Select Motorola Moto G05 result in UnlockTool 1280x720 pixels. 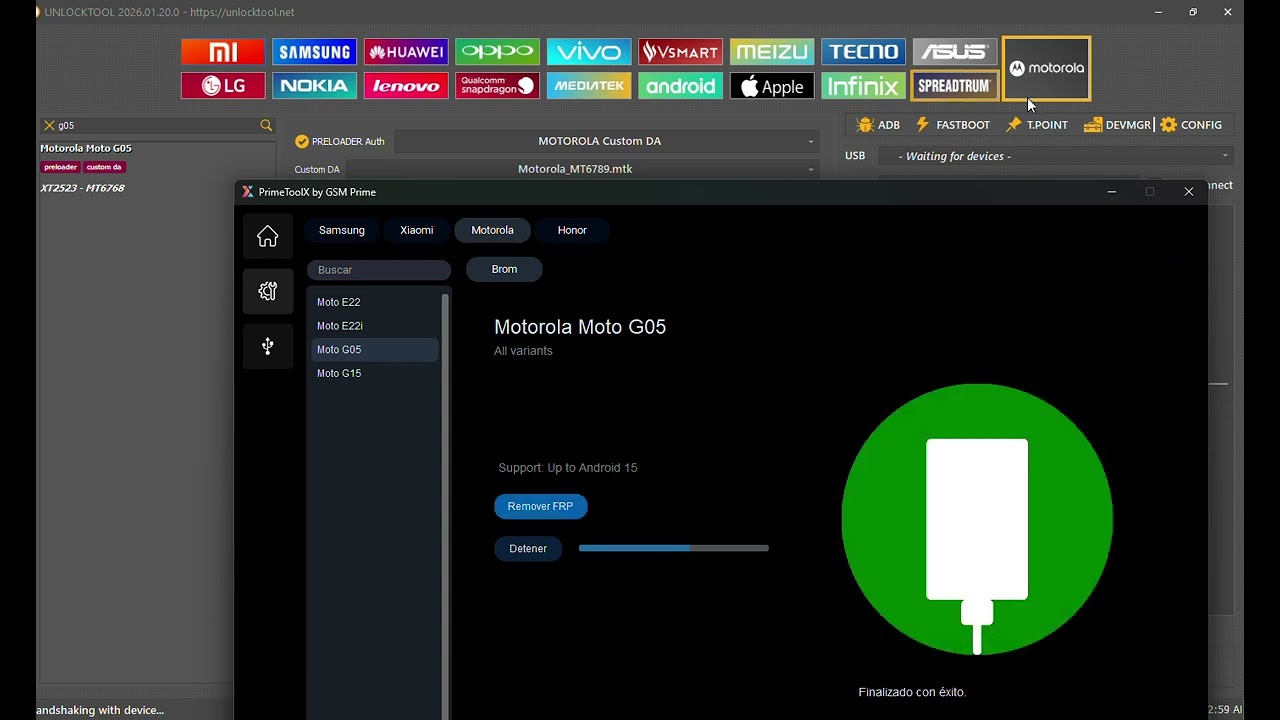tap(86, 148)
